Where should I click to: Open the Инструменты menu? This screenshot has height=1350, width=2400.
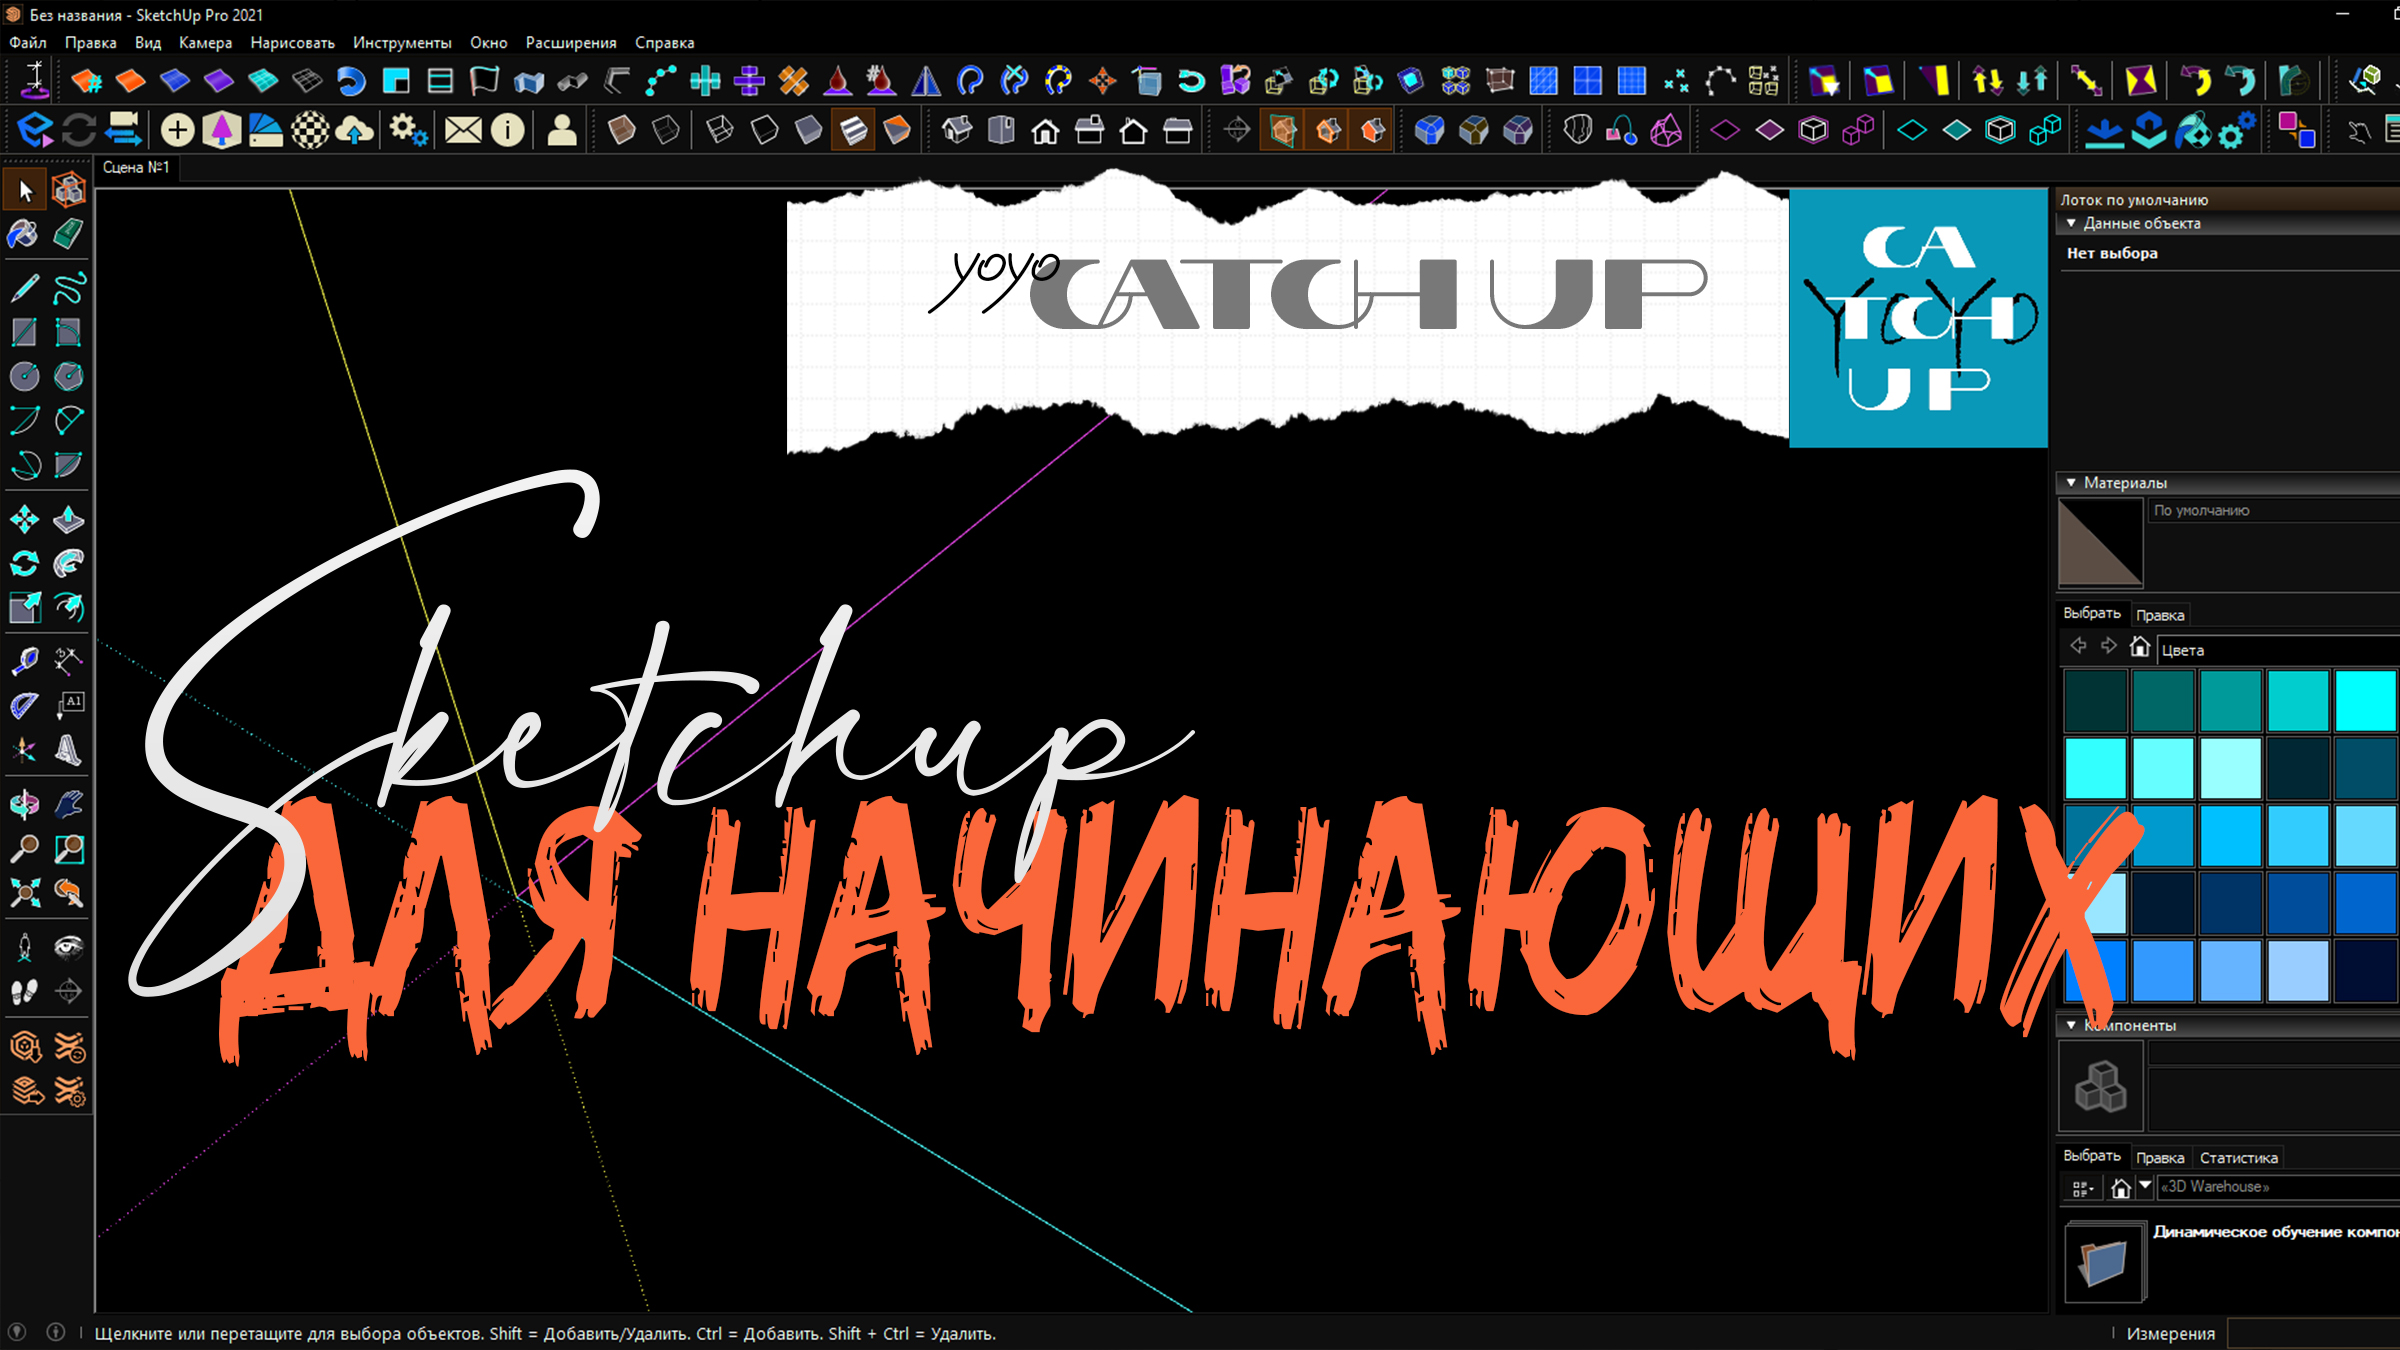click(x=402, y=43)
